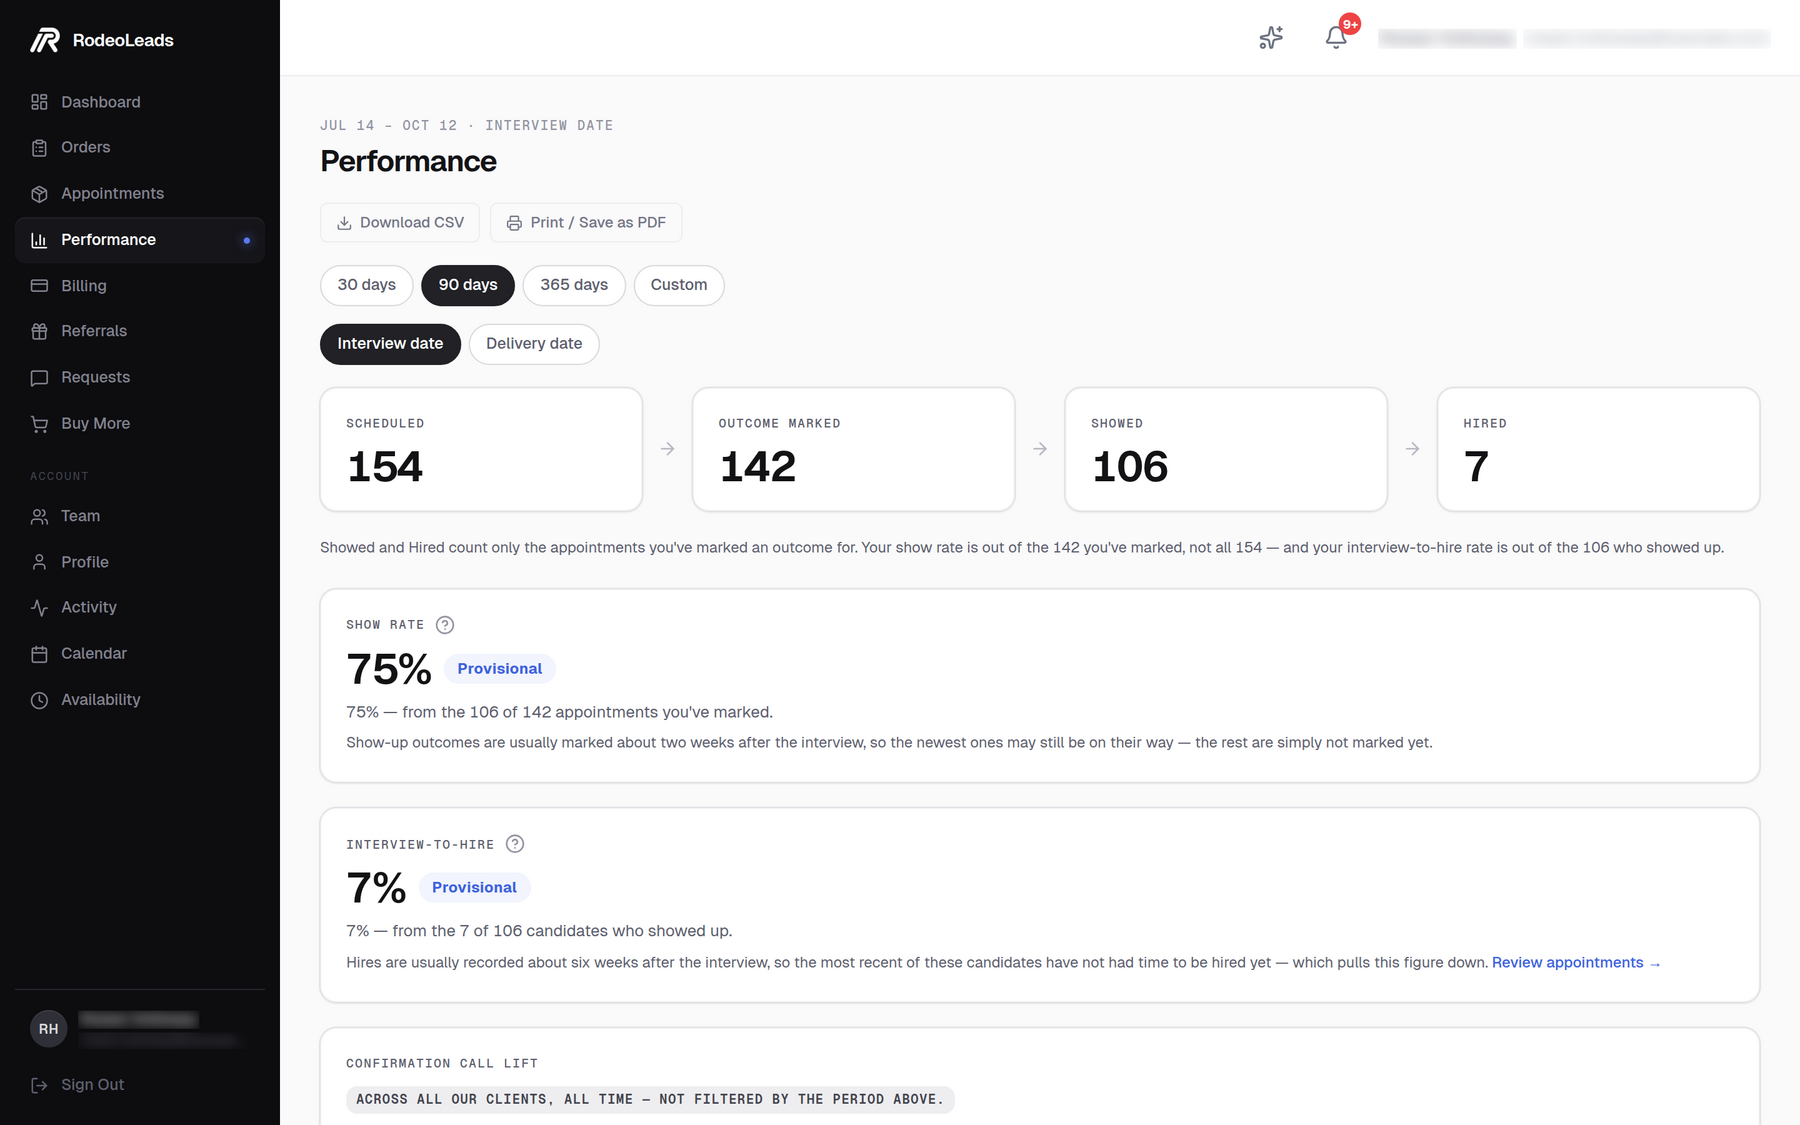
Task: Print or save as PDF
Action: 586,223
